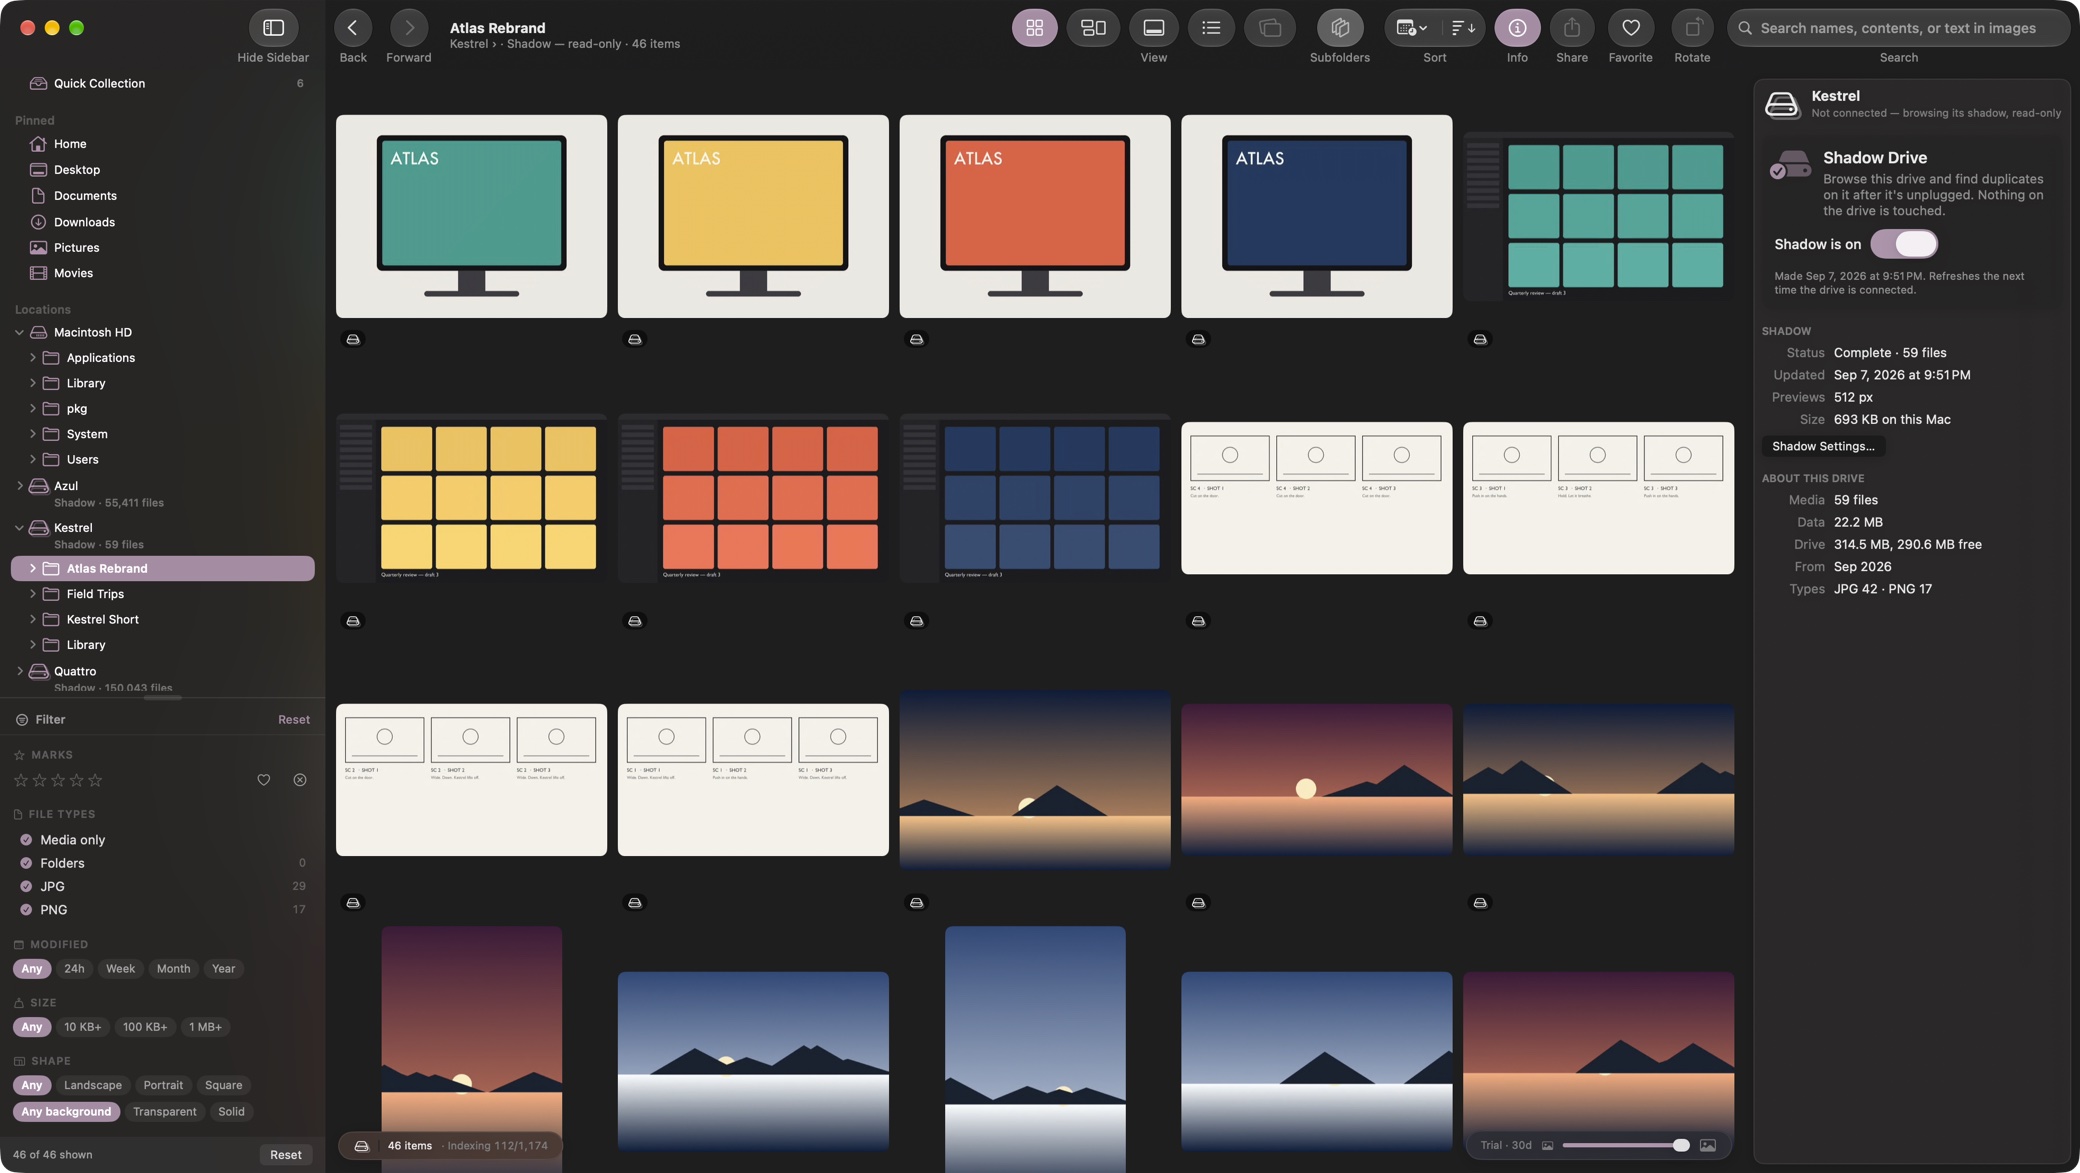
Task: Open Movies in Pinned
Action: pyautogui.click(x=163, y=273)
